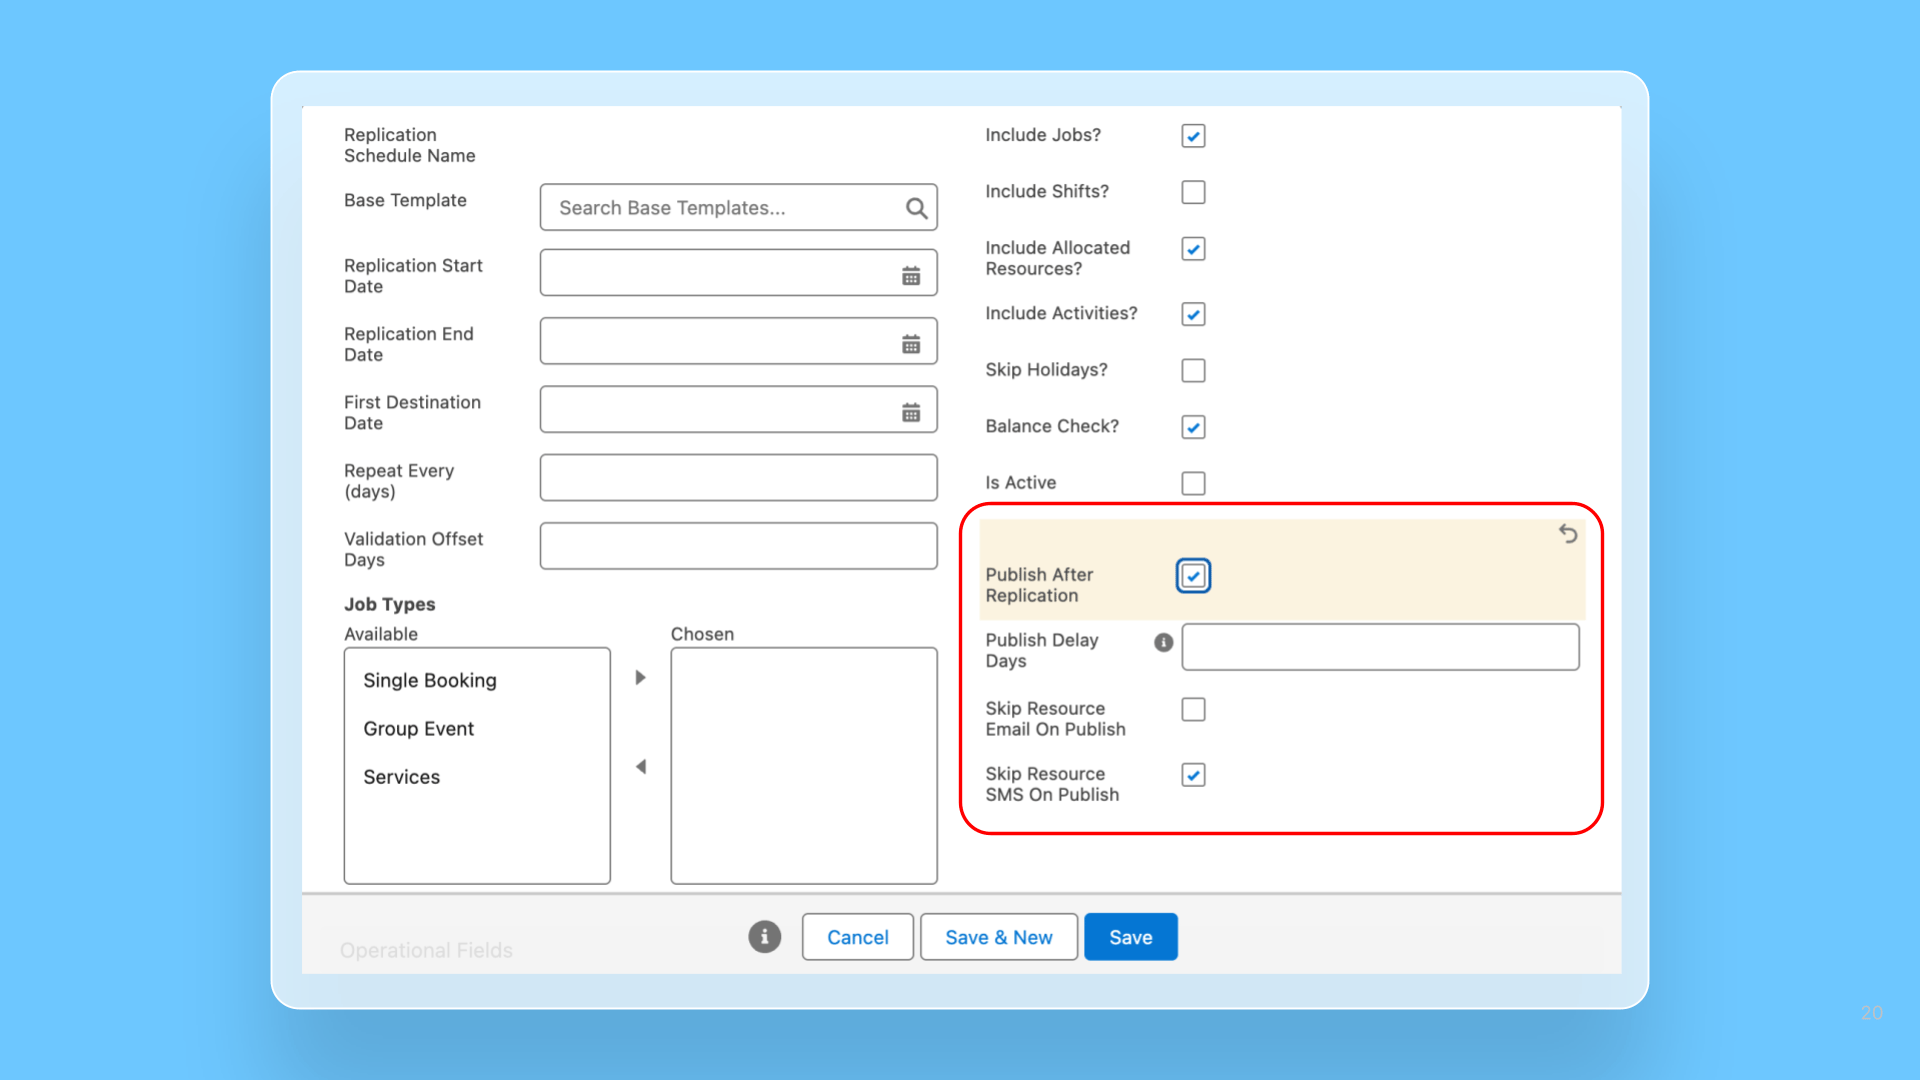Toggle the Is Active checkbox
Viewport: 1920px width, 1080px height.
pyautogui.click(x=1193, y=483)
